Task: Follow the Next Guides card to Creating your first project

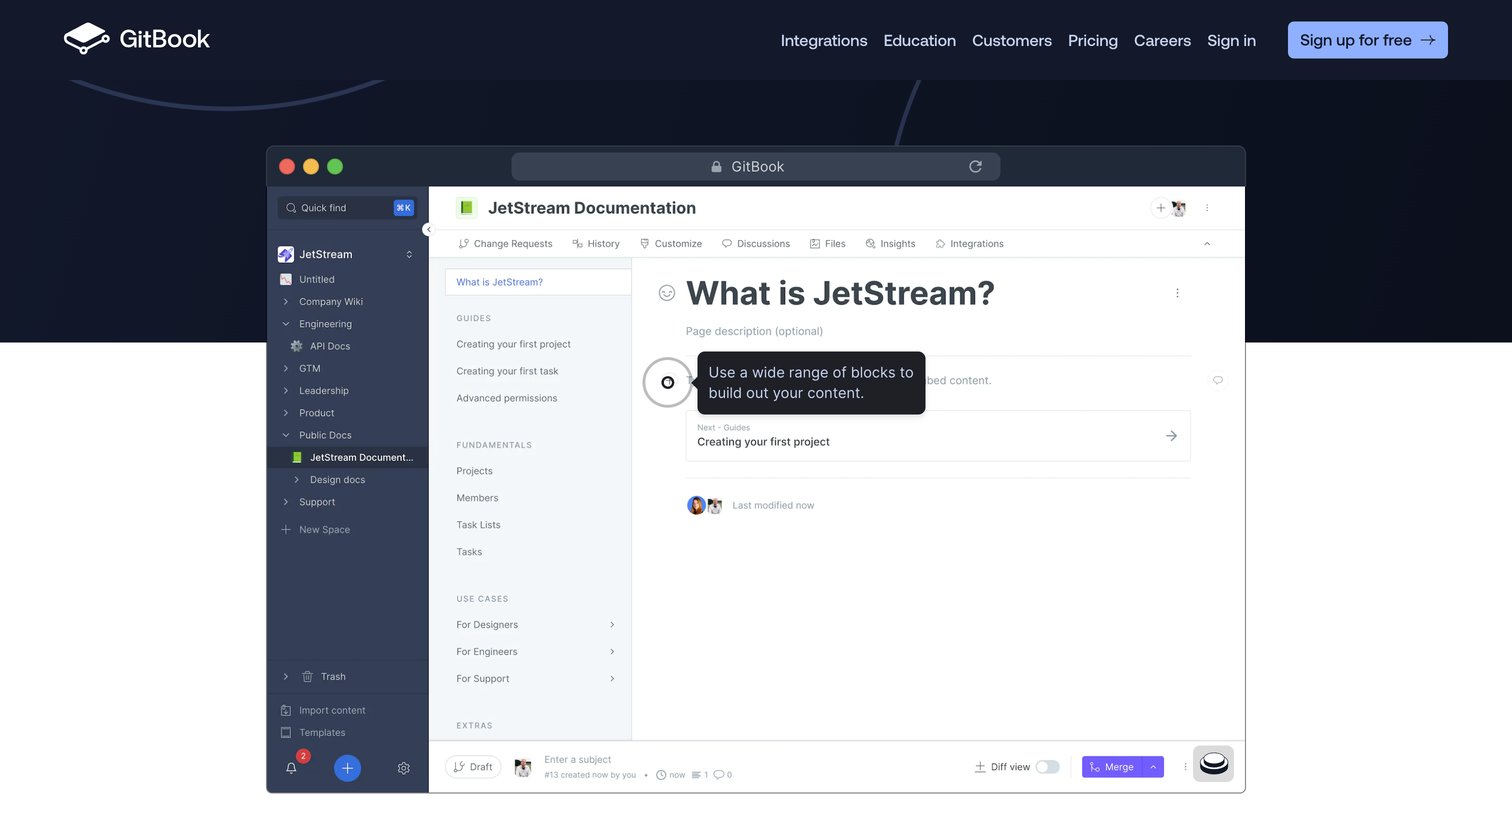Action: pos(938,436)
